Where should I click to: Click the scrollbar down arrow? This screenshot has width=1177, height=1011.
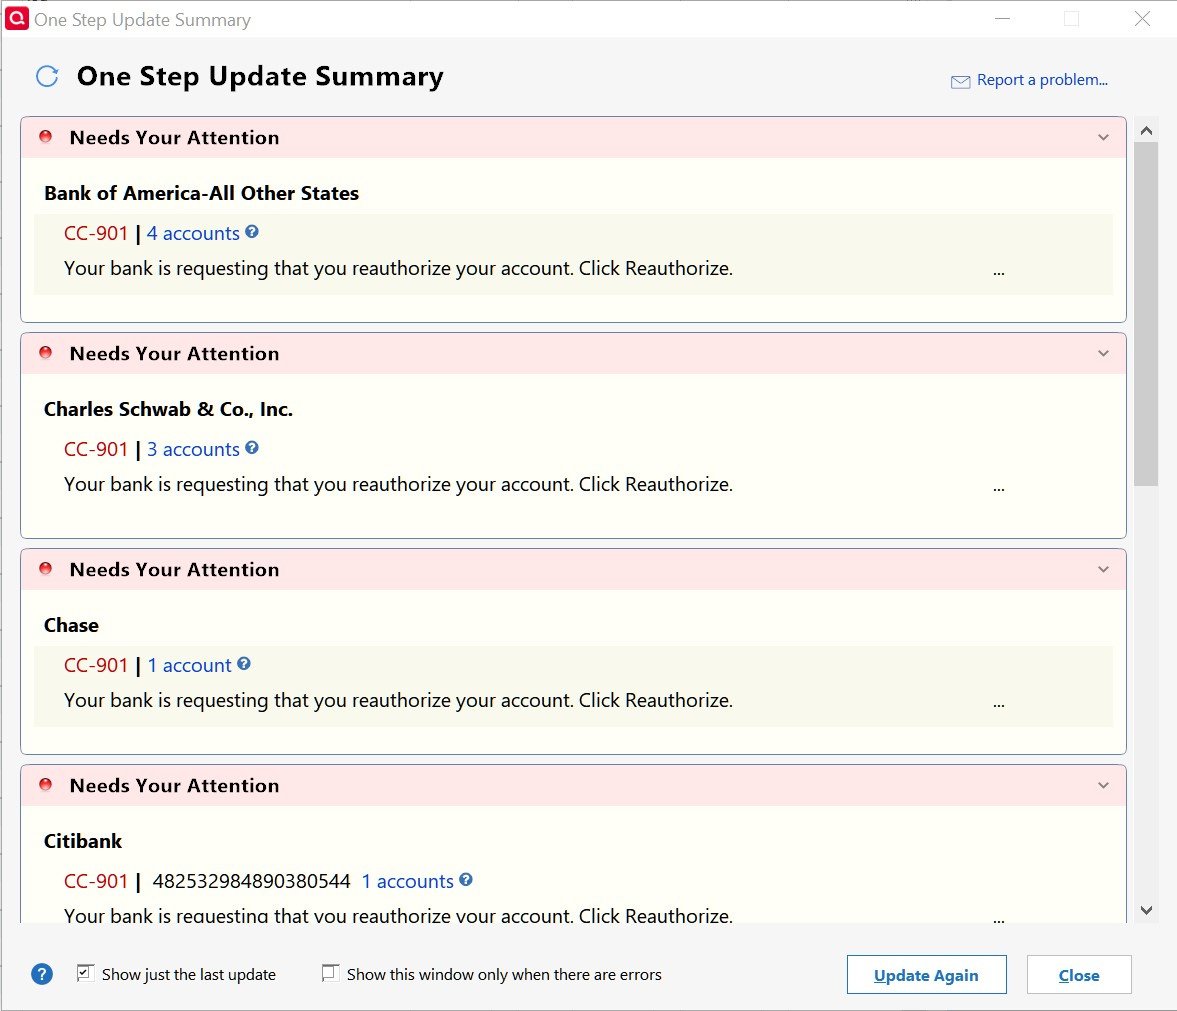pos(1146,910)
